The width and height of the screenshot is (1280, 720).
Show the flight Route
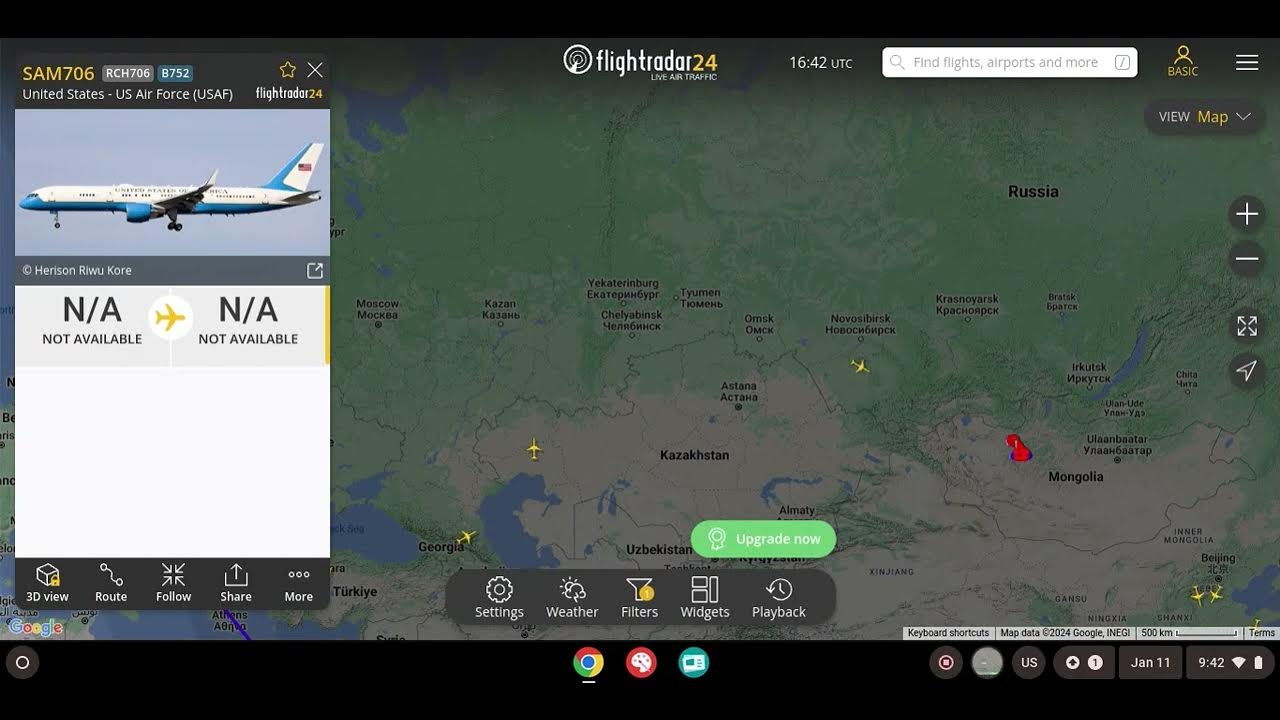(111, 583)
